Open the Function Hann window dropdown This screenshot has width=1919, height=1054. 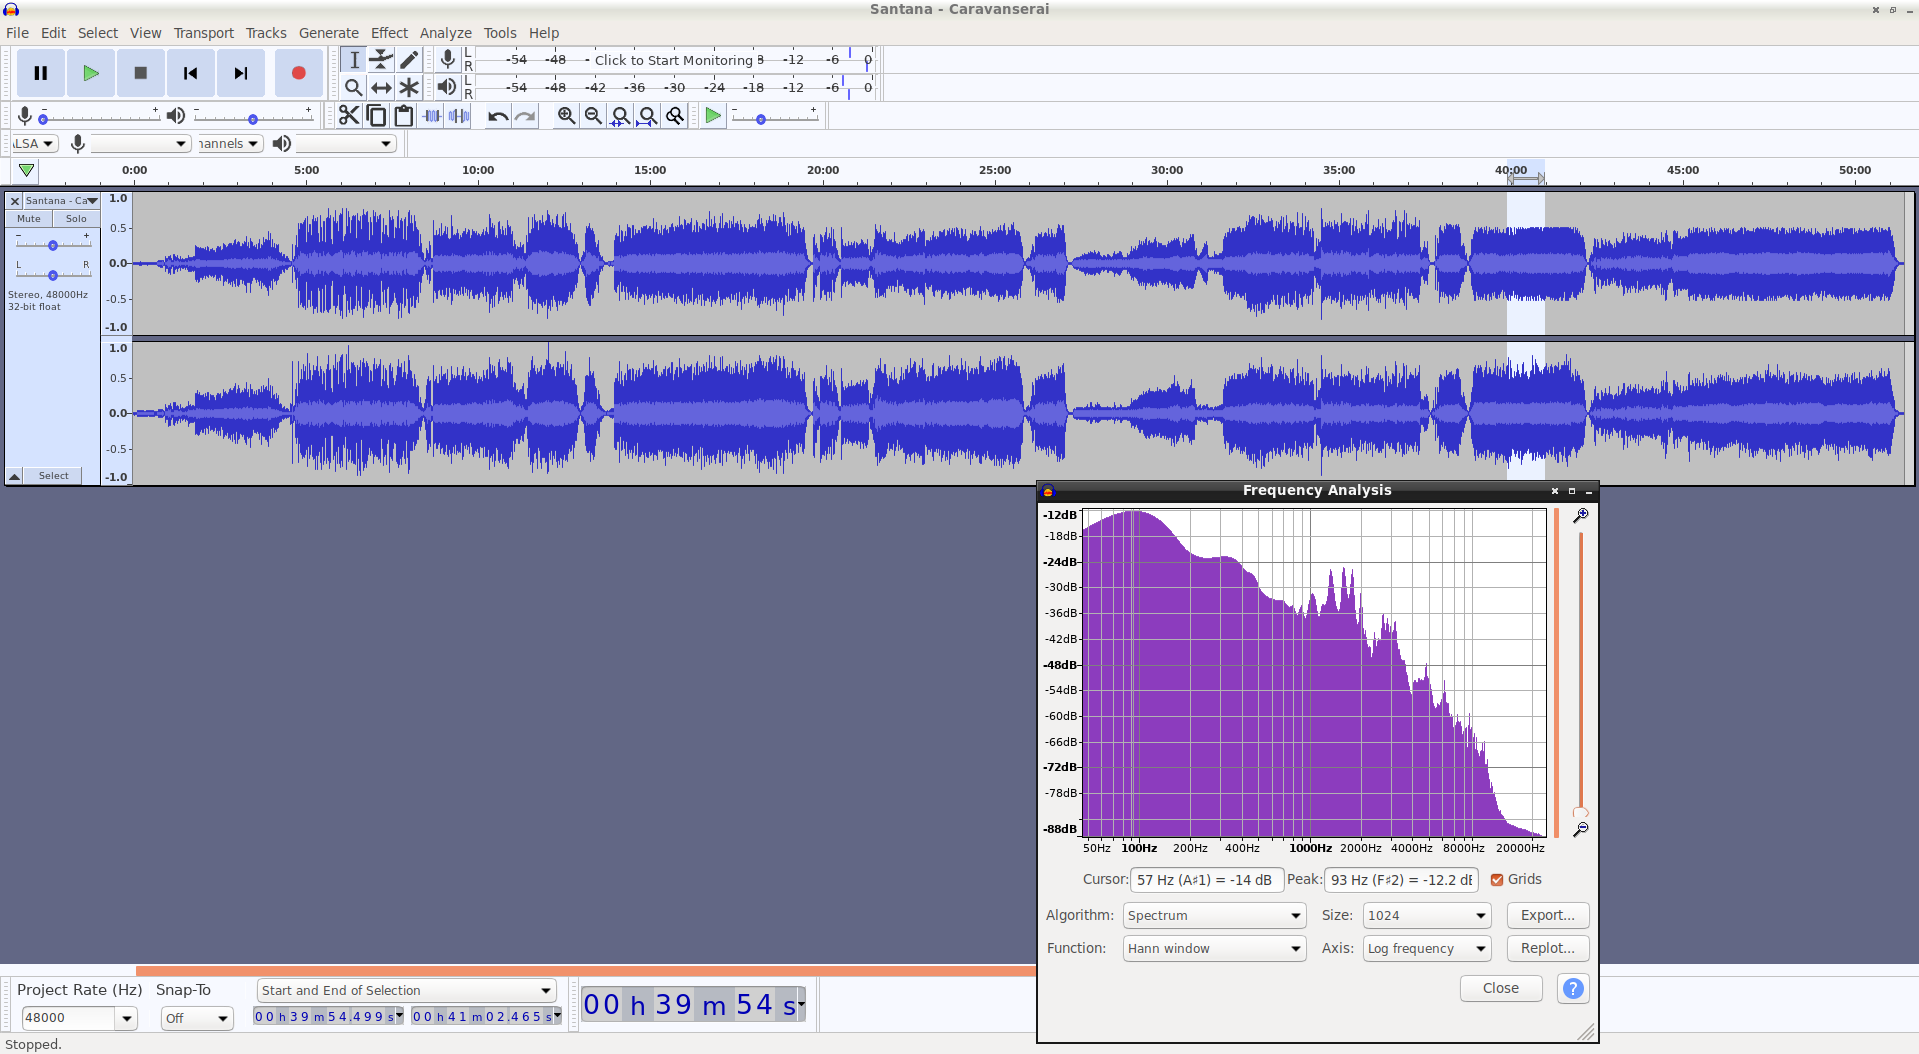coord(1214,948)
